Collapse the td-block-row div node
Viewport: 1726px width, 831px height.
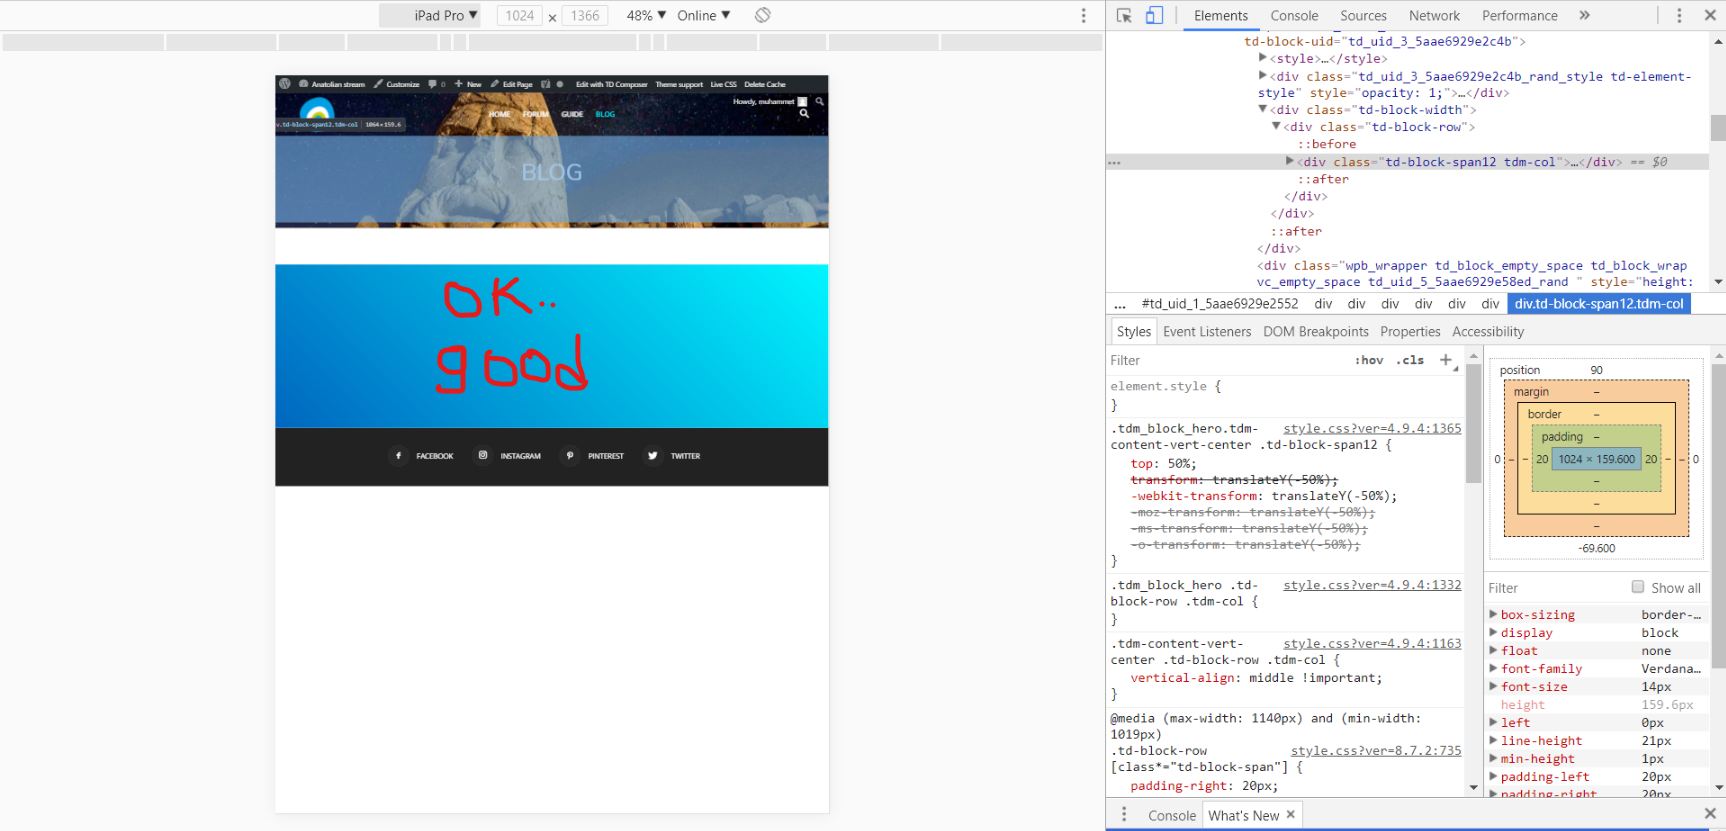click(1276, 127)
